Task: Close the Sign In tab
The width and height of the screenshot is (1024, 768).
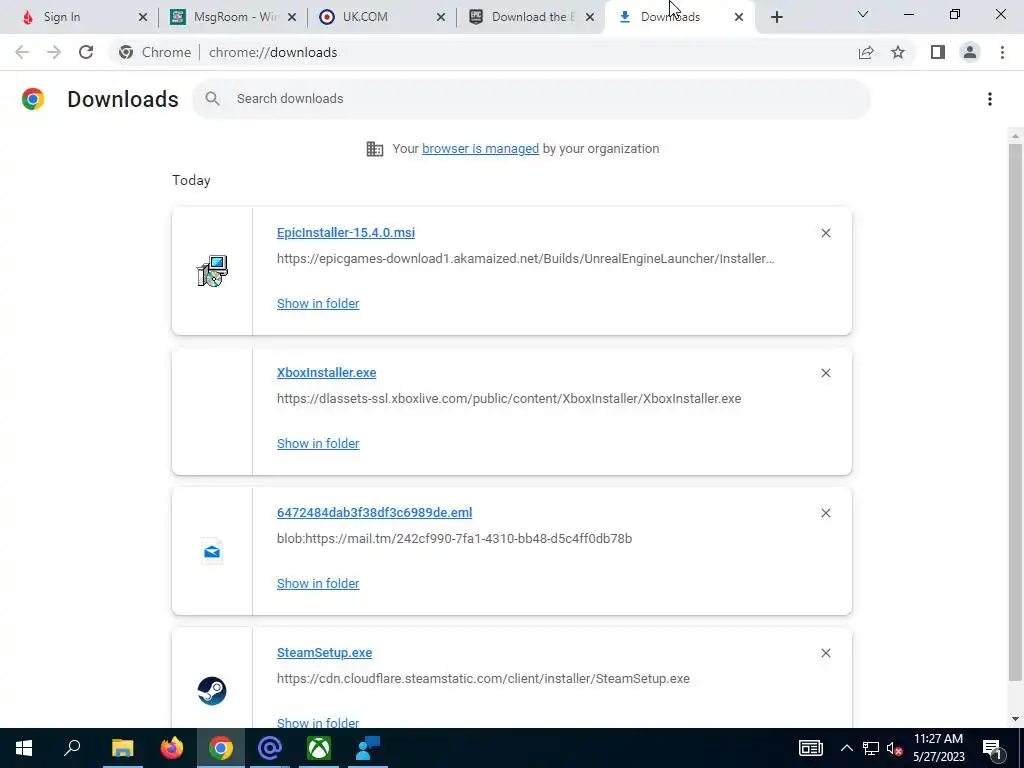Action: 143,18
